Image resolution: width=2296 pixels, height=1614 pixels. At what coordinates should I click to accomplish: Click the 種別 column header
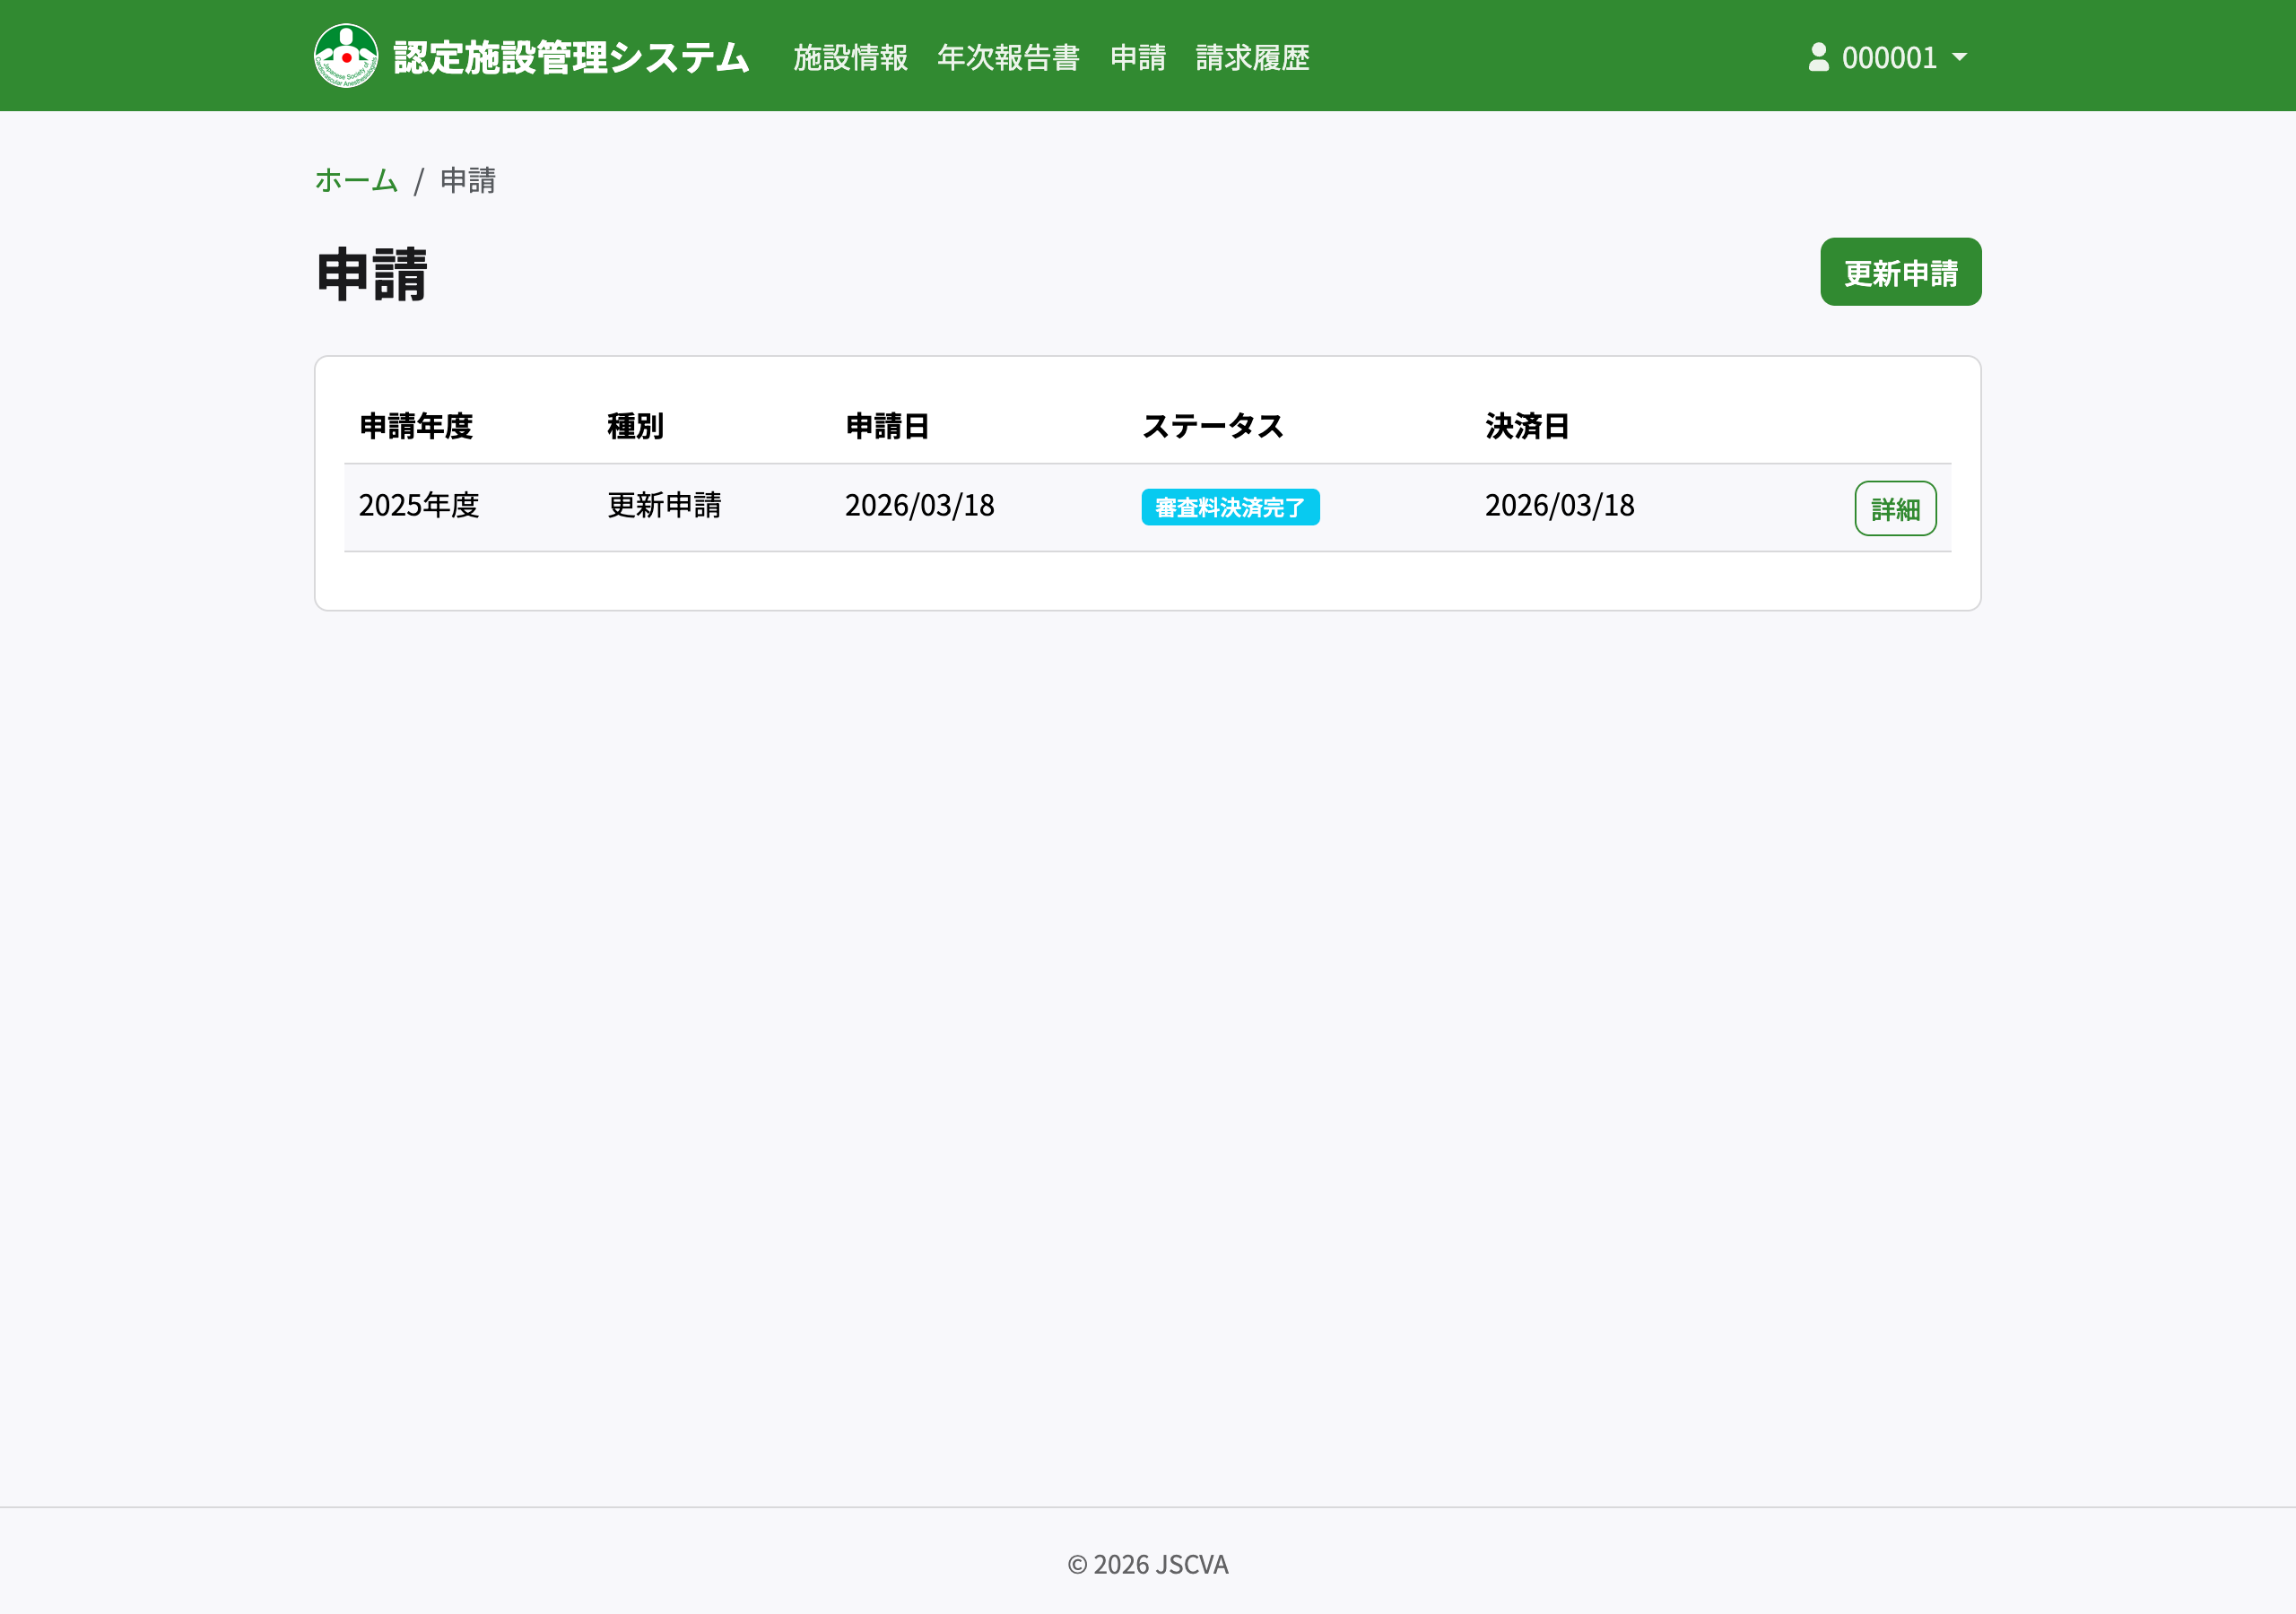click(x=635, y=427)
